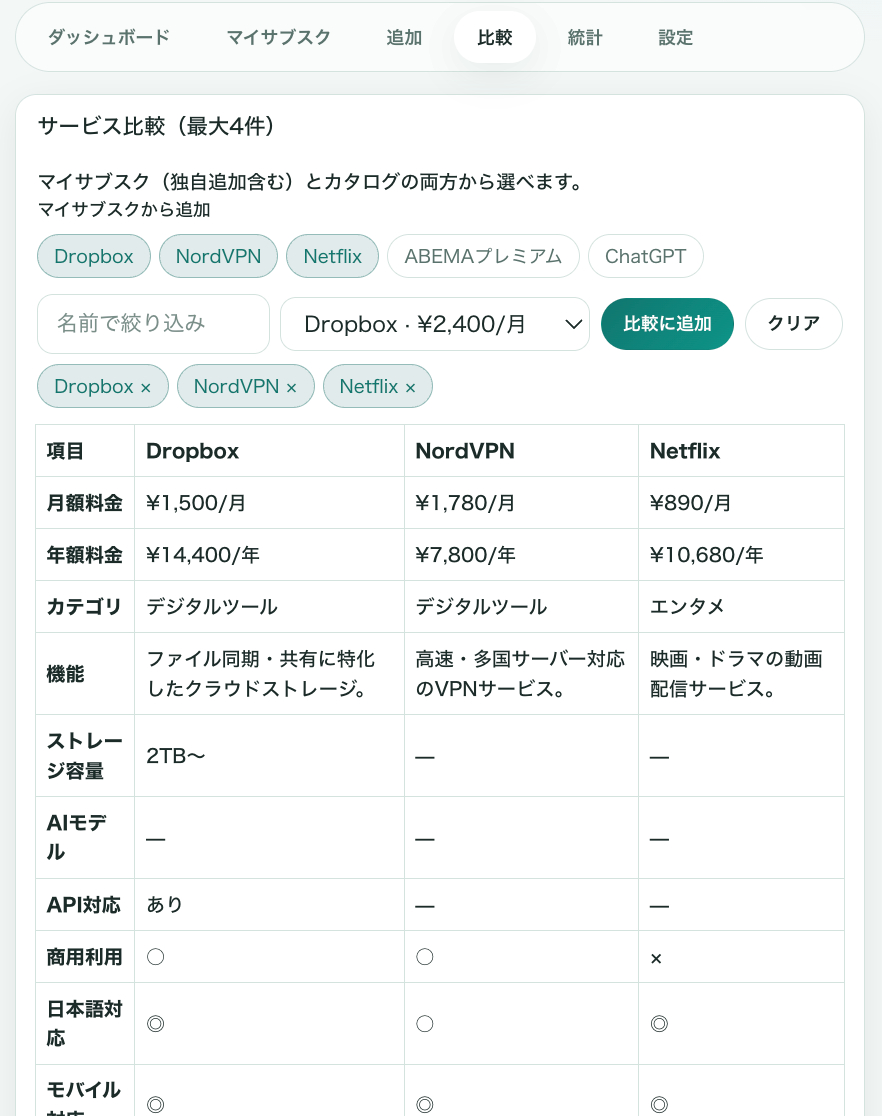Viewport: 882px width, 1116px height.
Task: Click the API対応 row label
Action: (x=84, y=905)
